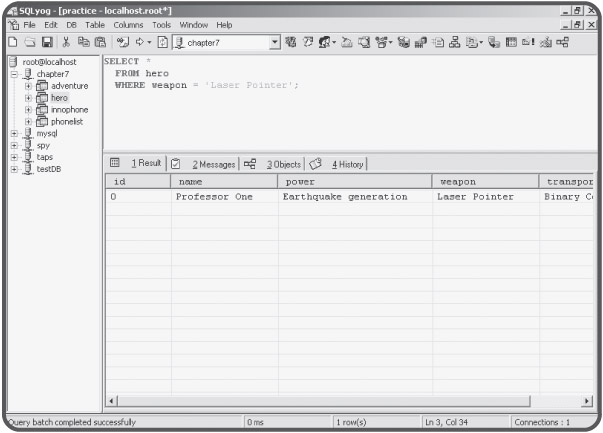Image resolution: width=603 pixels, height=433 pixels.
Task: Switch to the 4 History tab
Action: (x=348, y=163)
